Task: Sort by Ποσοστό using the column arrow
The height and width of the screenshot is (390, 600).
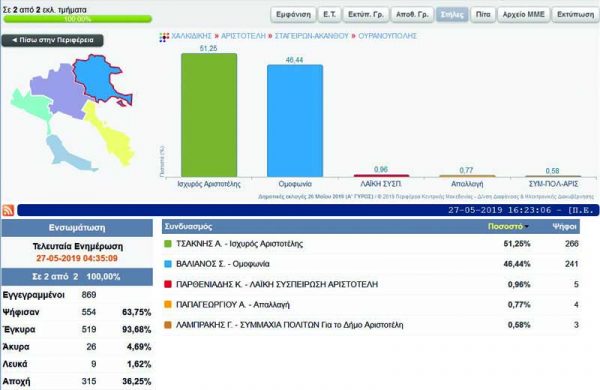Action: pyautogui.click(x=527, y=227)
